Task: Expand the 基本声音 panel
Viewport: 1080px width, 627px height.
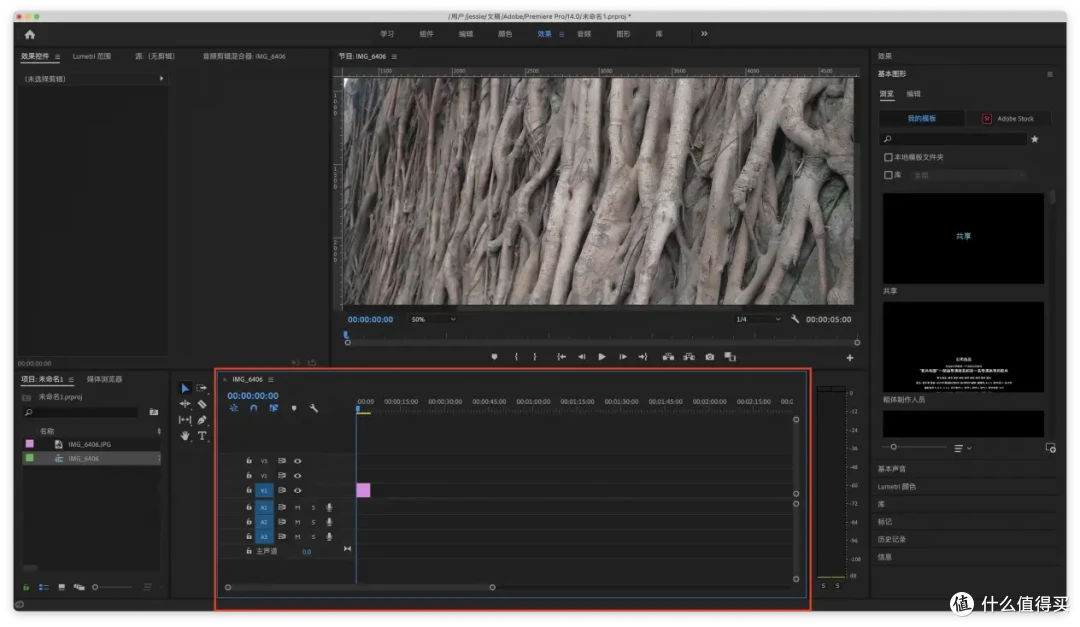Action: (892, 469)
